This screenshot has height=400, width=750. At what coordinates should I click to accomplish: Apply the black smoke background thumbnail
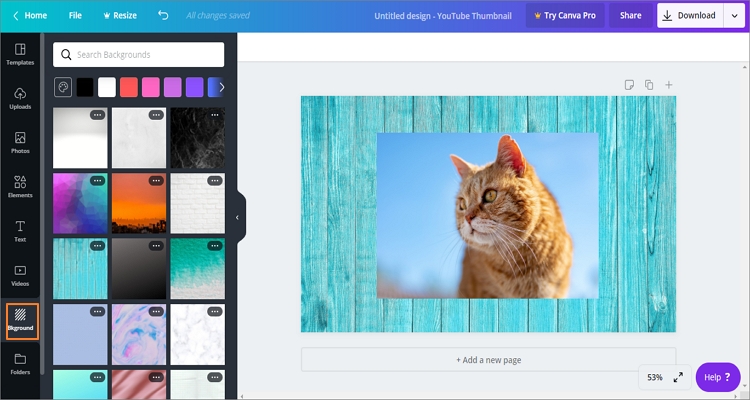pos(198,138)
